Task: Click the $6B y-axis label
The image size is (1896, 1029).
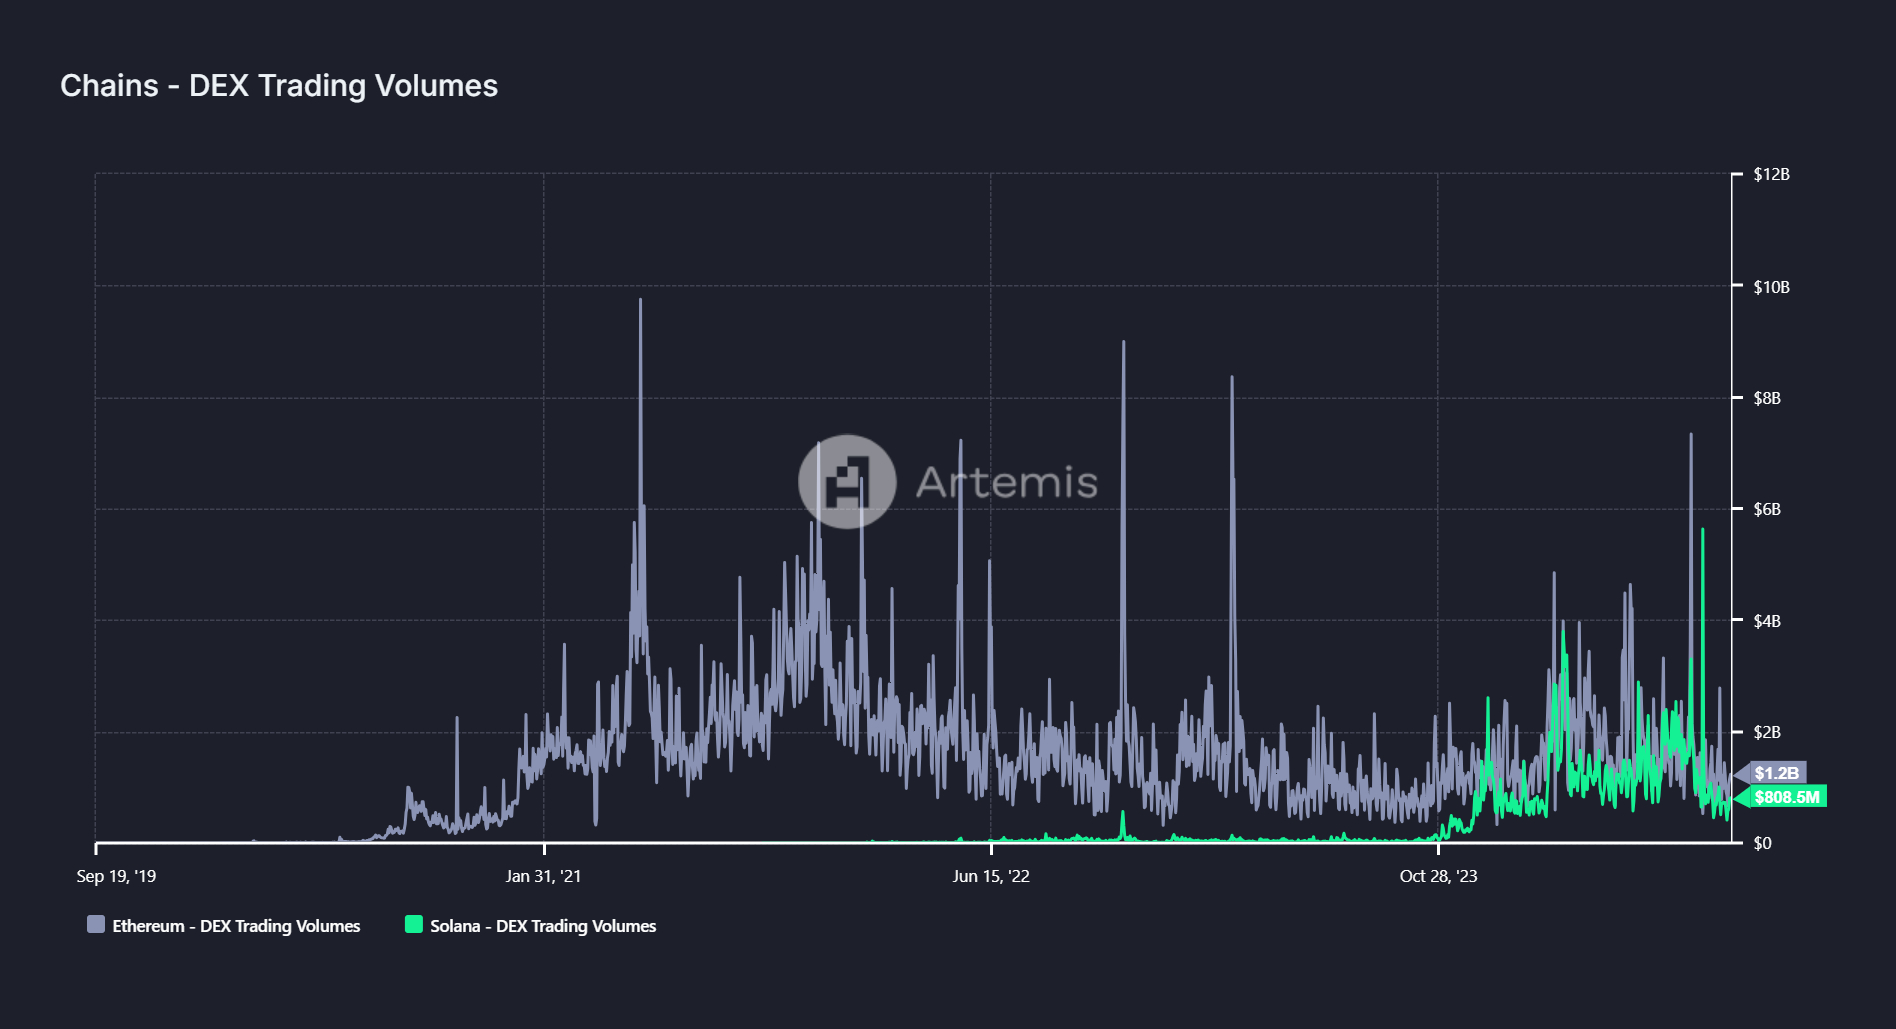Action: (1767, 509)
